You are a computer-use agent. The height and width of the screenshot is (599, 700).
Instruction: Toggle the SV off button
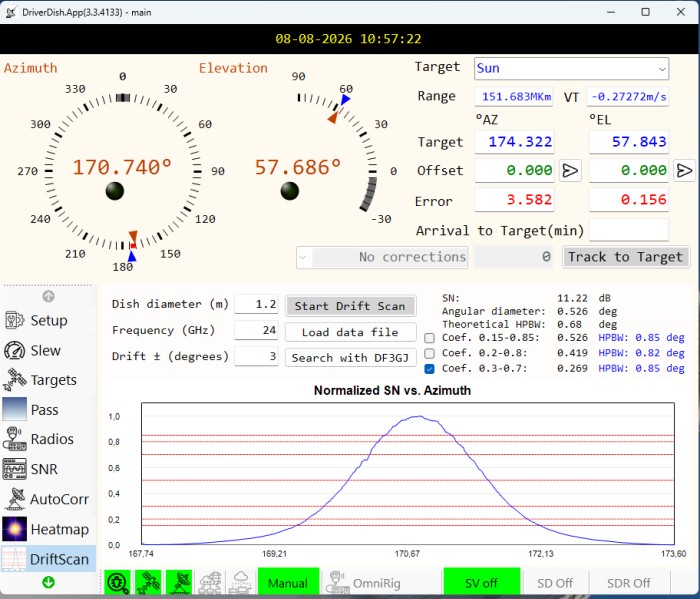[482, 583]
